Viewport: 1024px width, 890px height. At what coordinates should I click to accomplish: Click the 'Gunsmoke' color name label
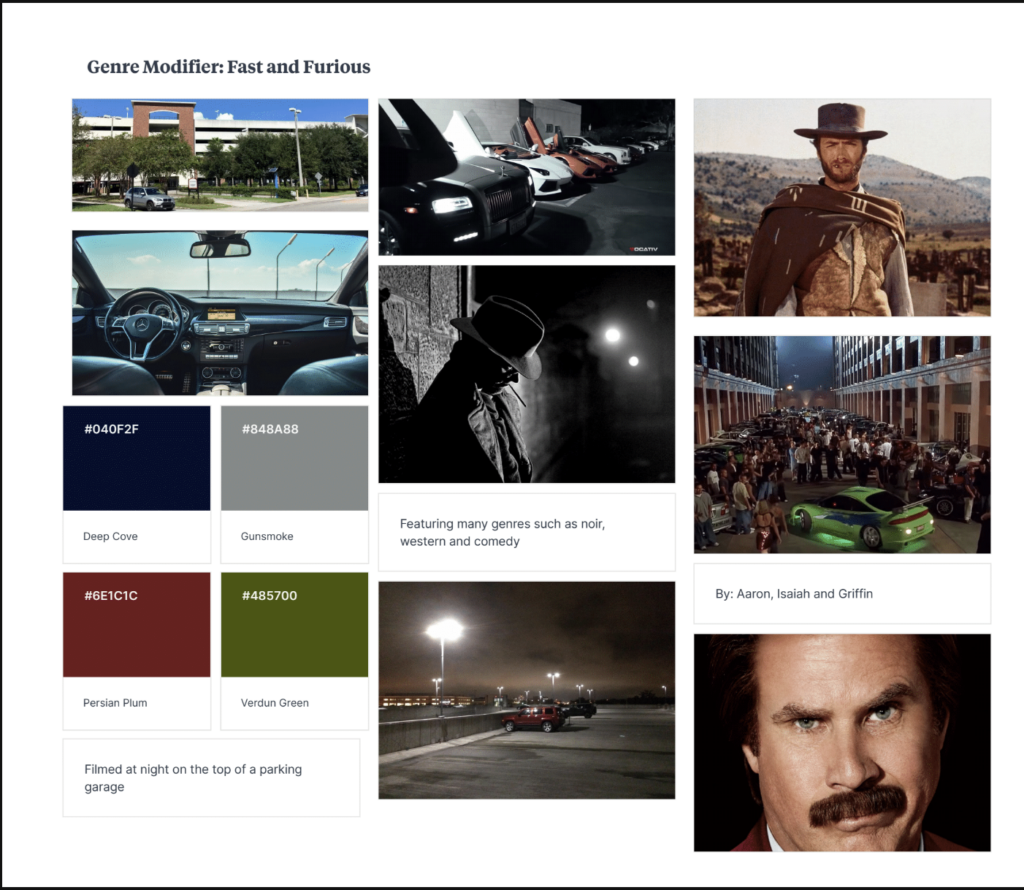tap(267, 537)
